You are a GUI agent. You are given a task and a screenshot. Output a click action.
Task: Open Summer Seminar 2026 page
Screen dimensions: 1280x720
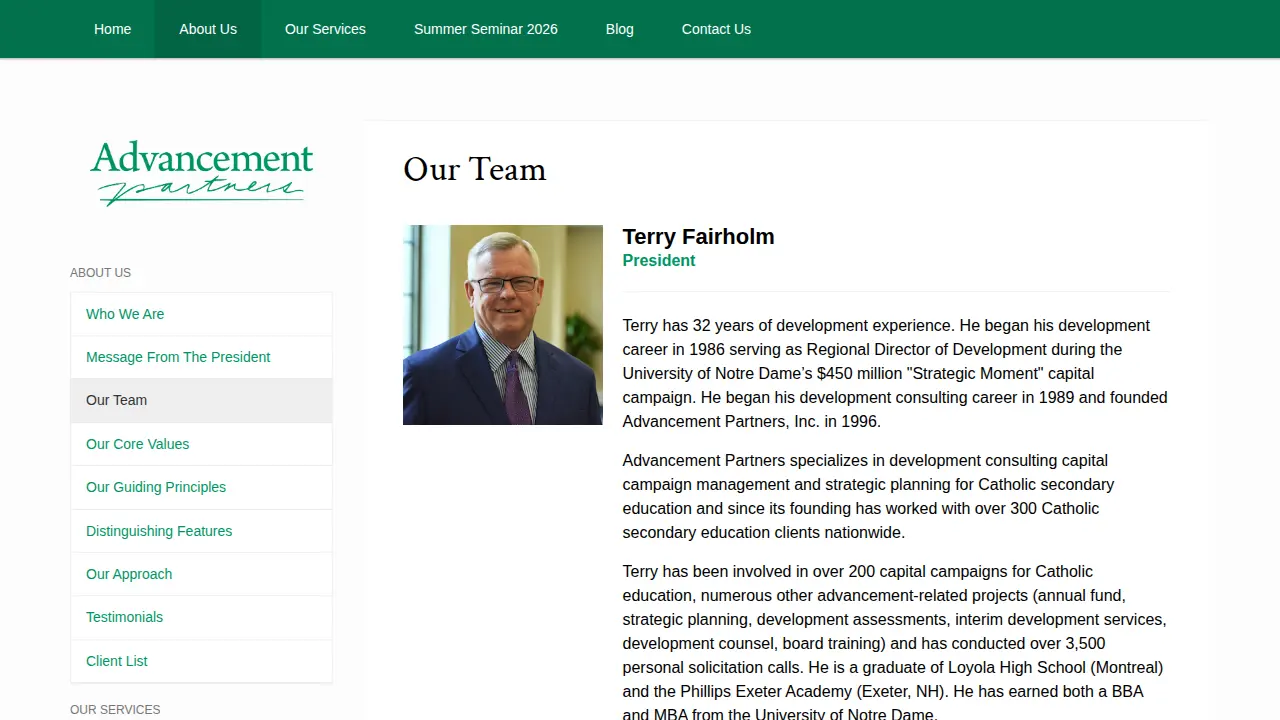[486, 29]
